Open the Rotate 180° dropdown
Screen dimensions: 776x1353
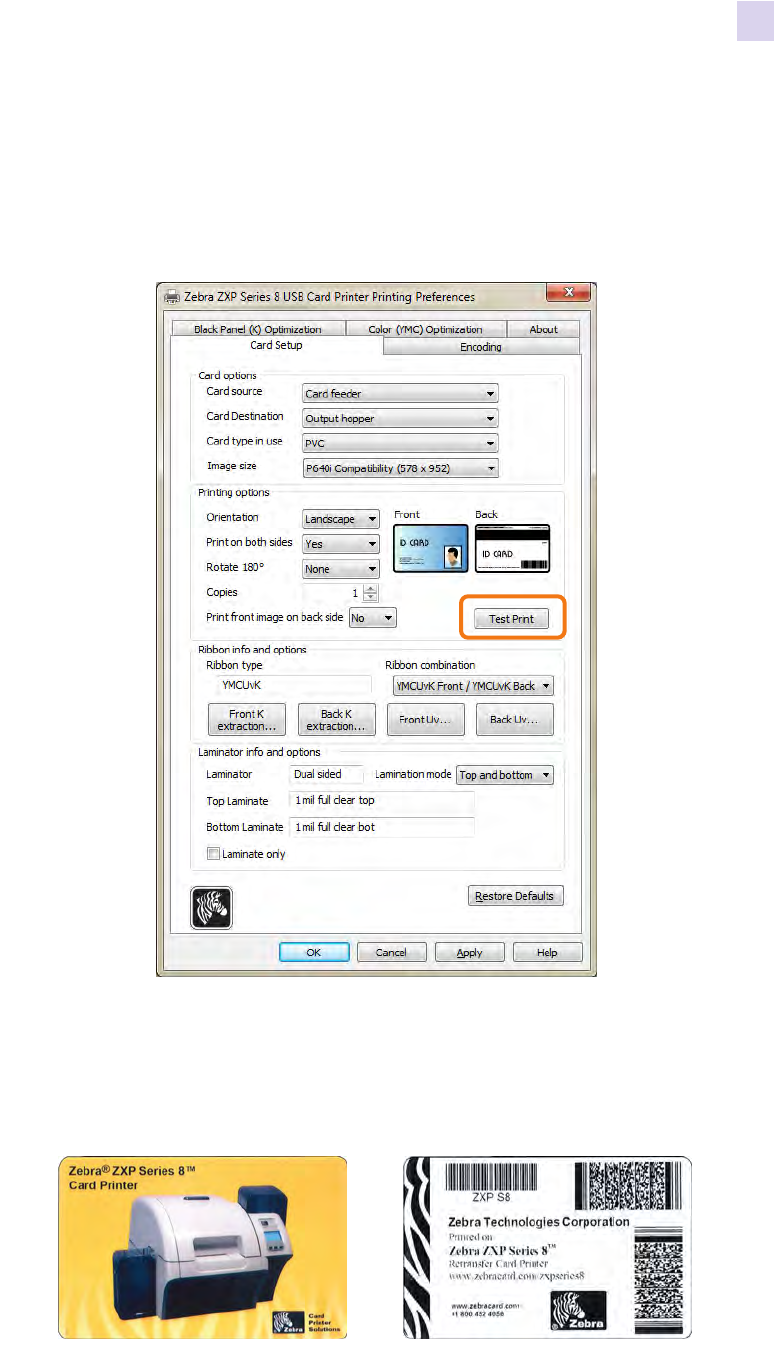[341, 568]
